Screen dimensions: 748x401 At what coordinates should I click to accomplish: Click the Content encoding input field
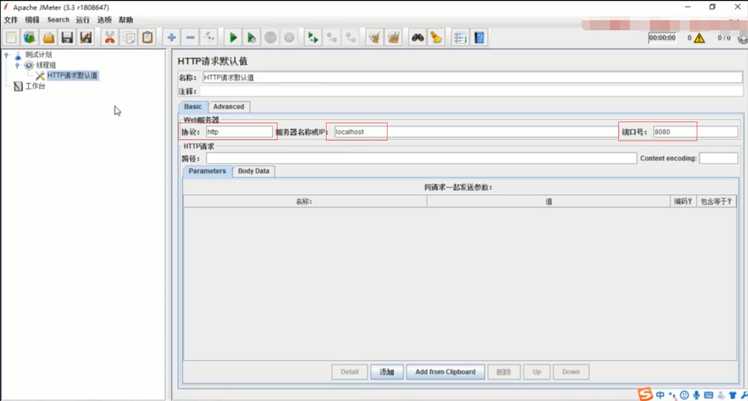[x=718, y=158]
